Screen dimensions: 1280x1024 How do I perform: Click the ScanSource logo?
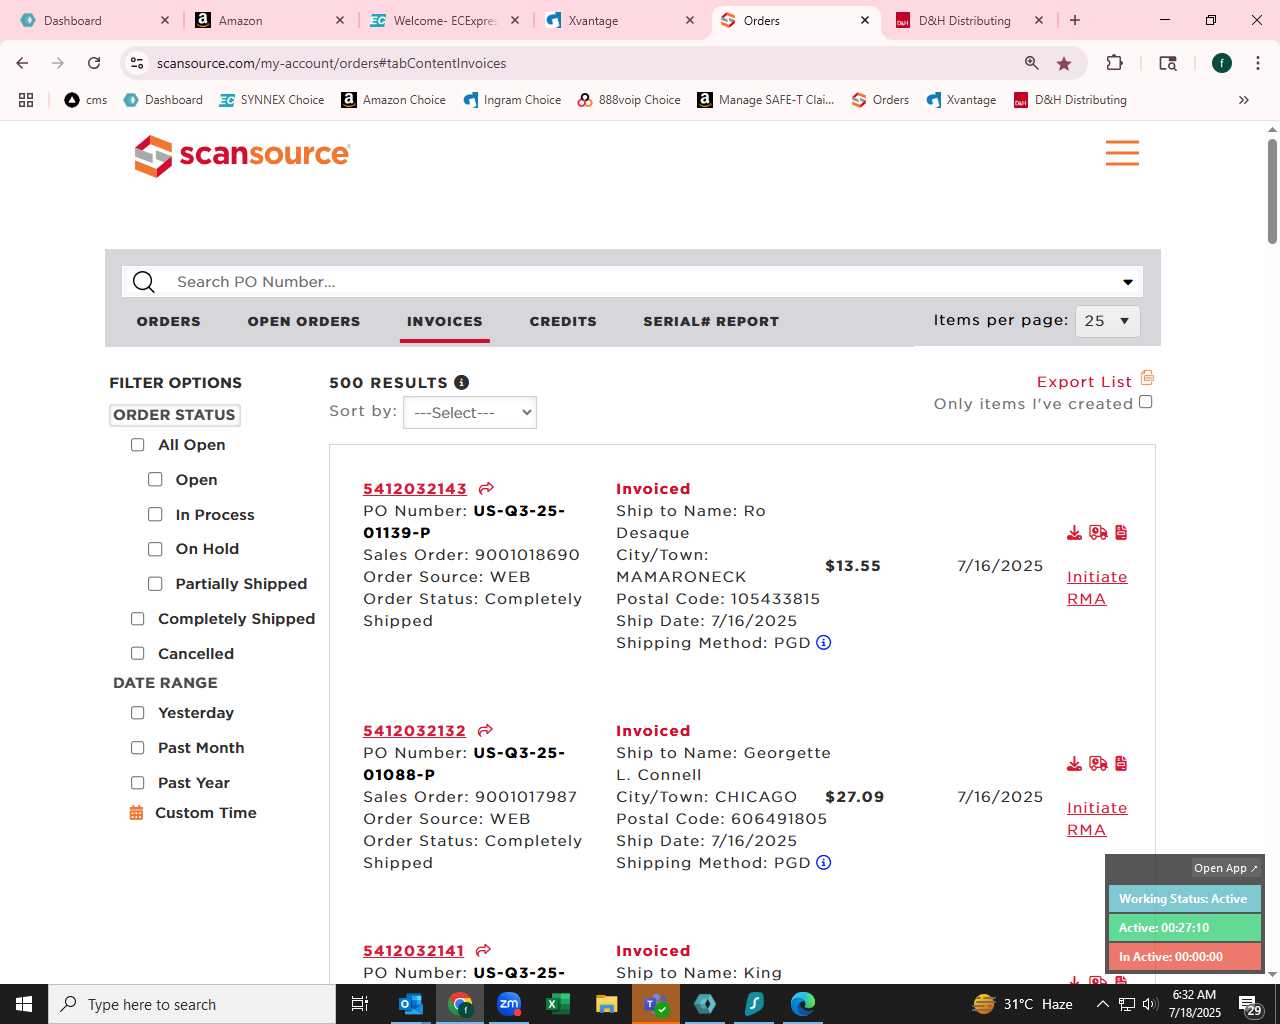click(x=242, y=155)
